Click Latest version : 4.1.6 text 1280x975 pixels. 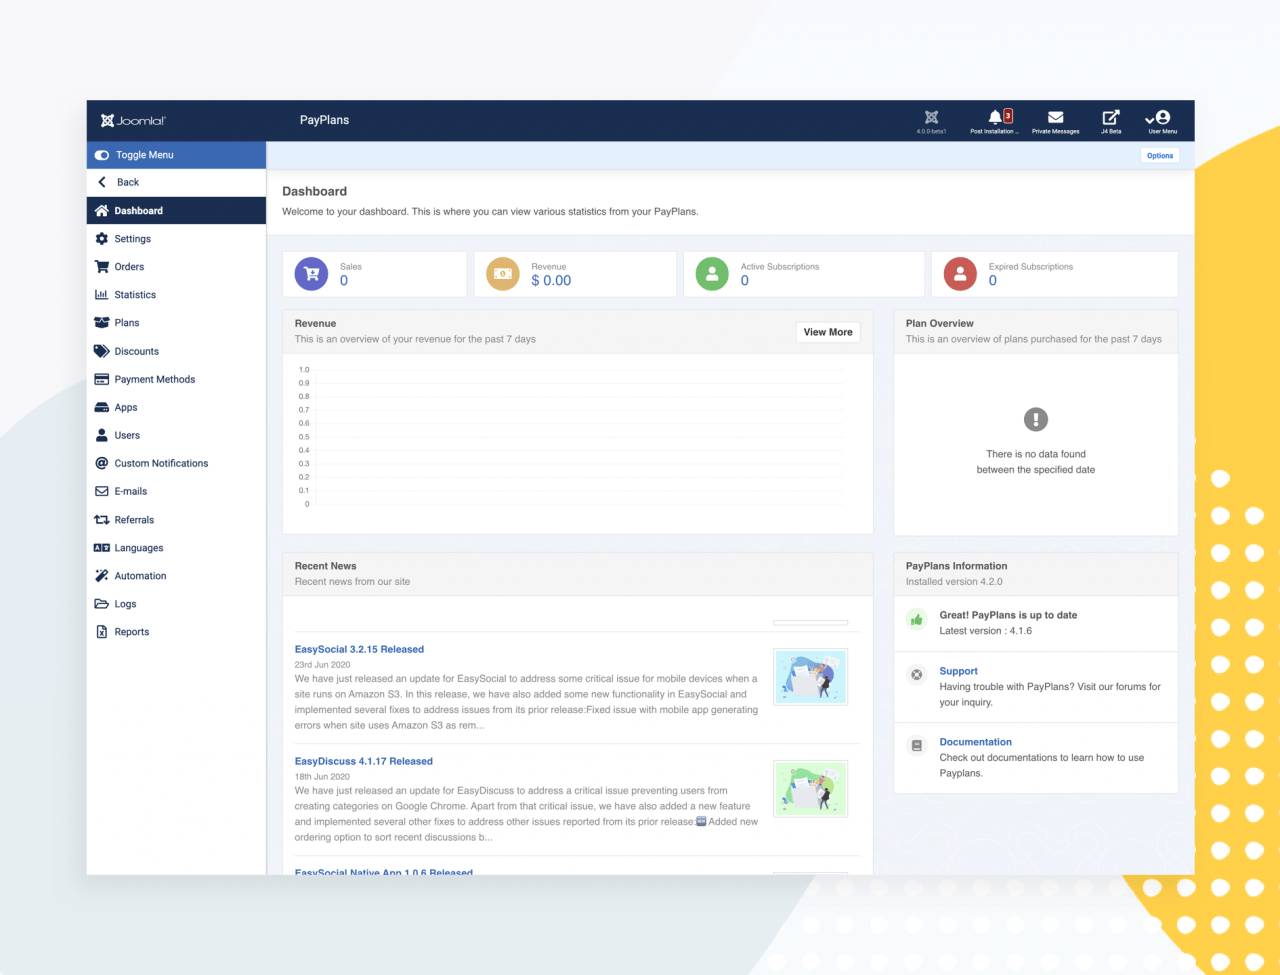click(986, 631)
